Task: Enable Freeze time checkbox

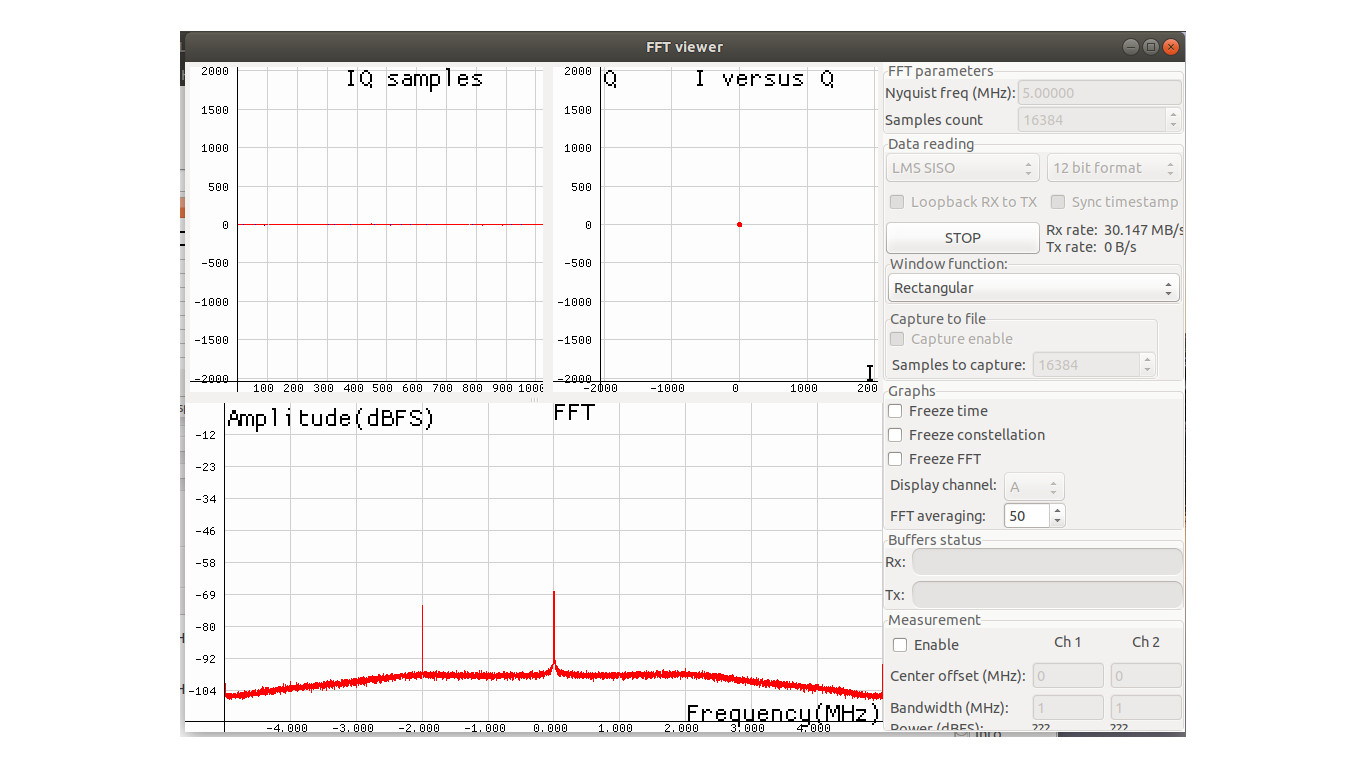Action: (x=896, y=411)
